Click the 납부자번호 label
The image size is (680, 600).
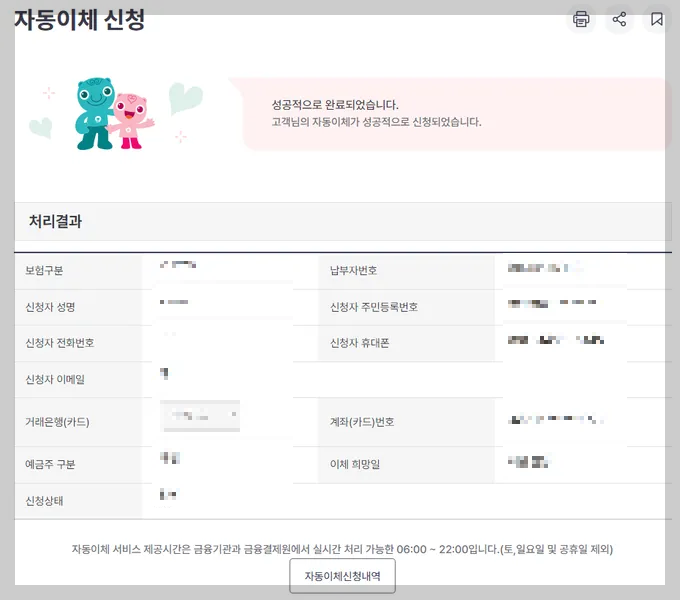coord(353,271)
